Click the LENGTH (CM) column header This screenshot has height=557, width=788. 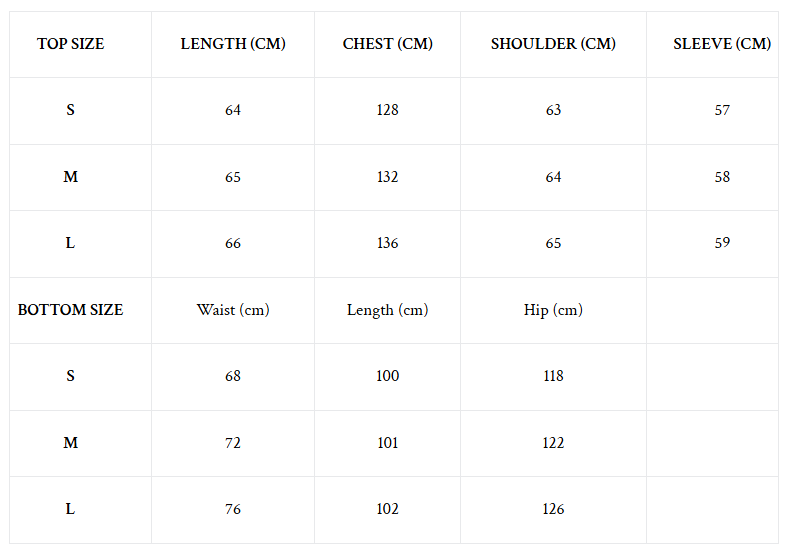point(233,44)
